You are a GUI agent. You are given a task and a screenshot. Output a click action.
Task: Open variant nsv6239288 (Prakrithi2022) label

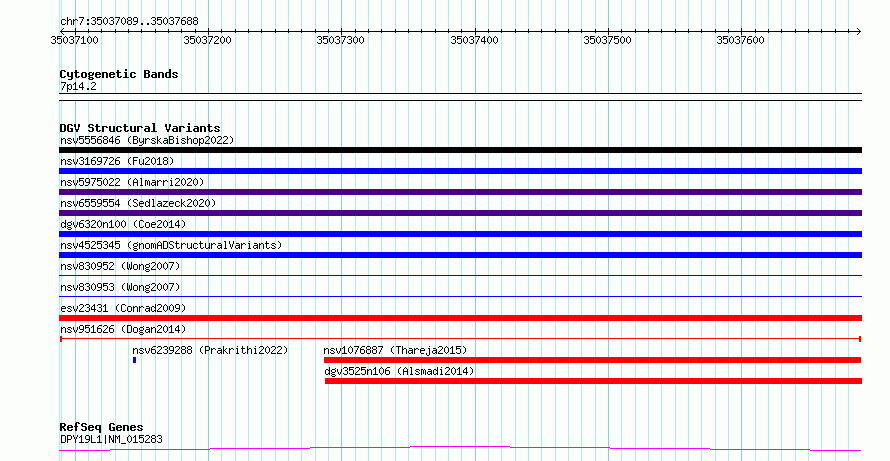[x=210, y=350]
